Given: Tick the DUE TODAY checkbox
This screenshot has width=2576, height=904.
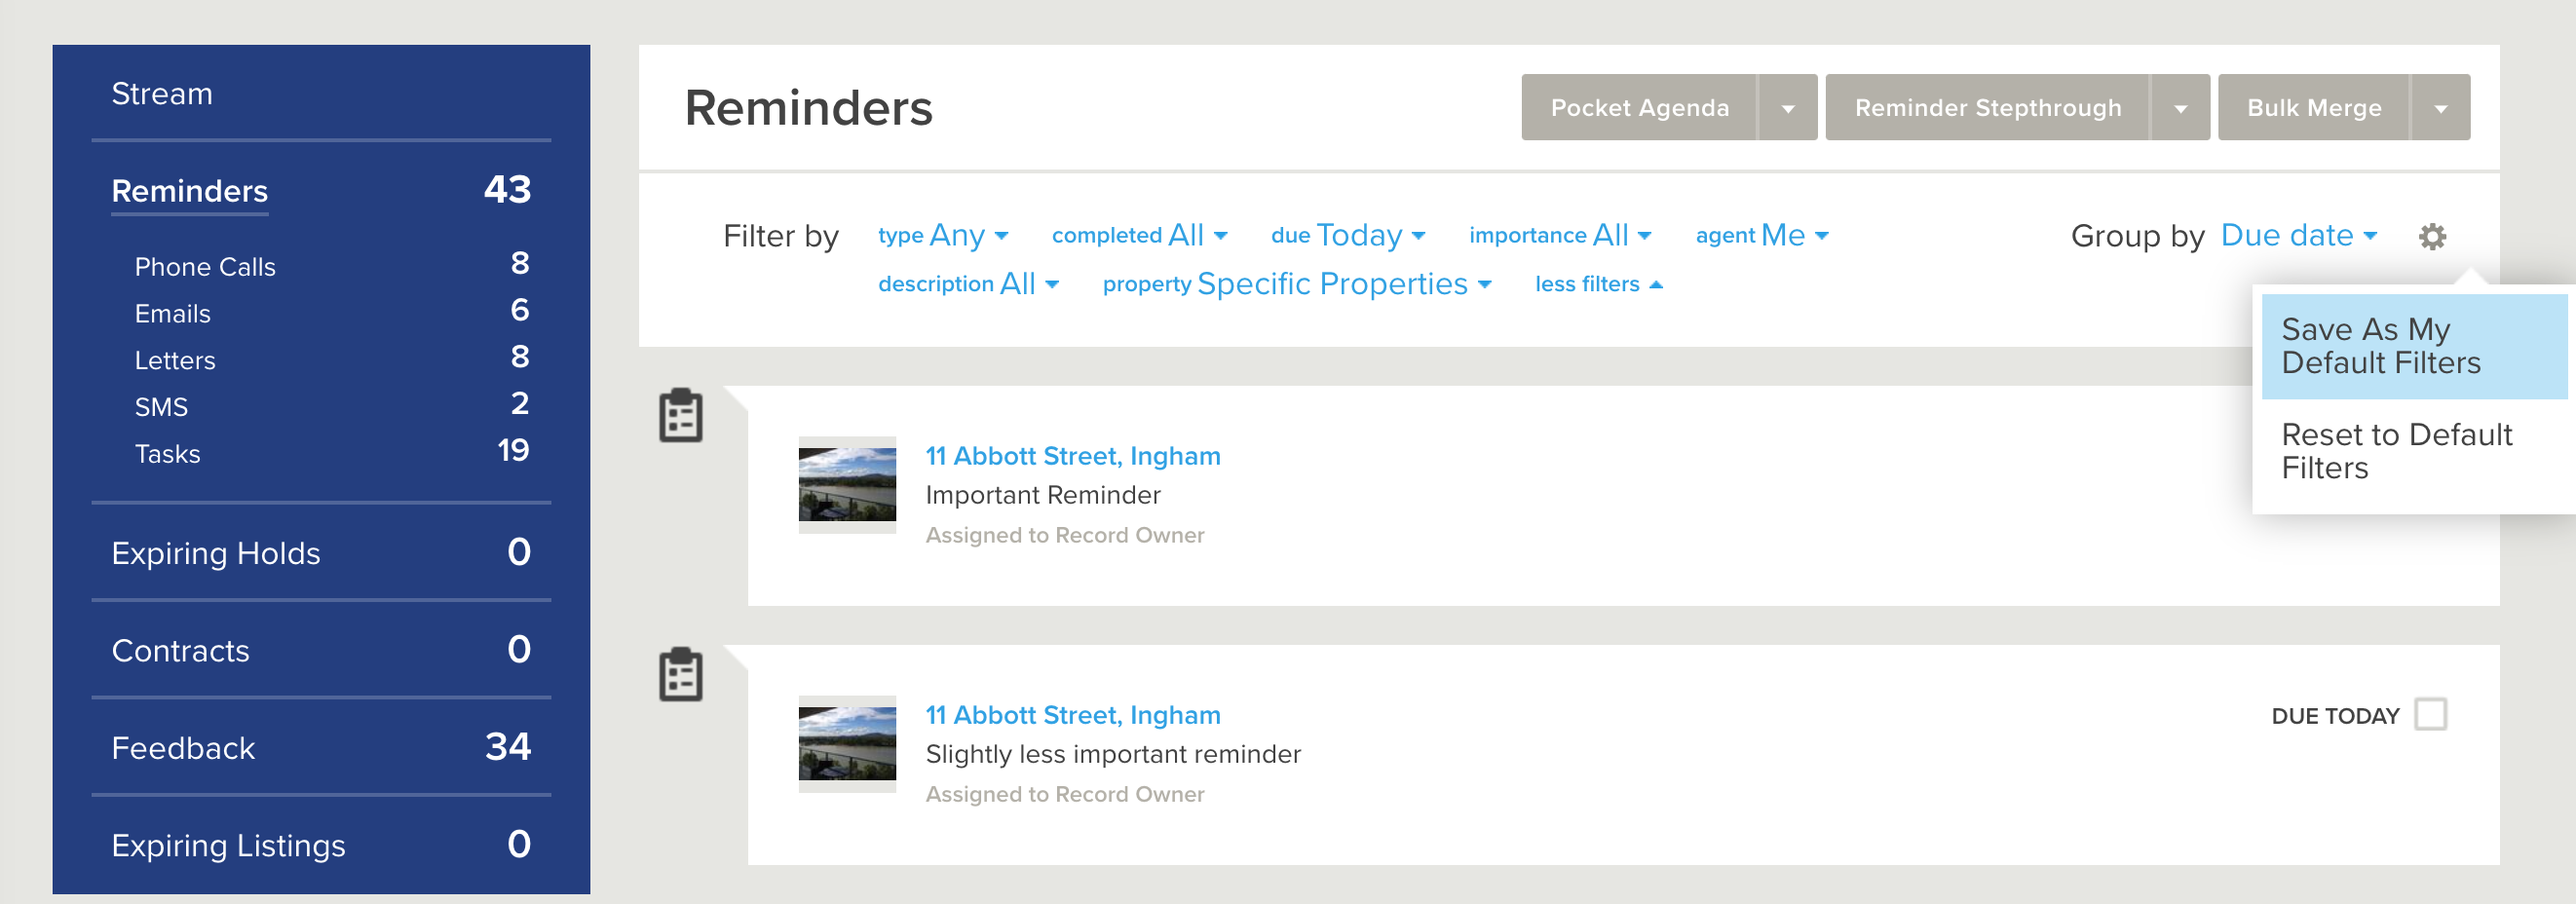Looking at the screenshot, I should pos(2430,715).
